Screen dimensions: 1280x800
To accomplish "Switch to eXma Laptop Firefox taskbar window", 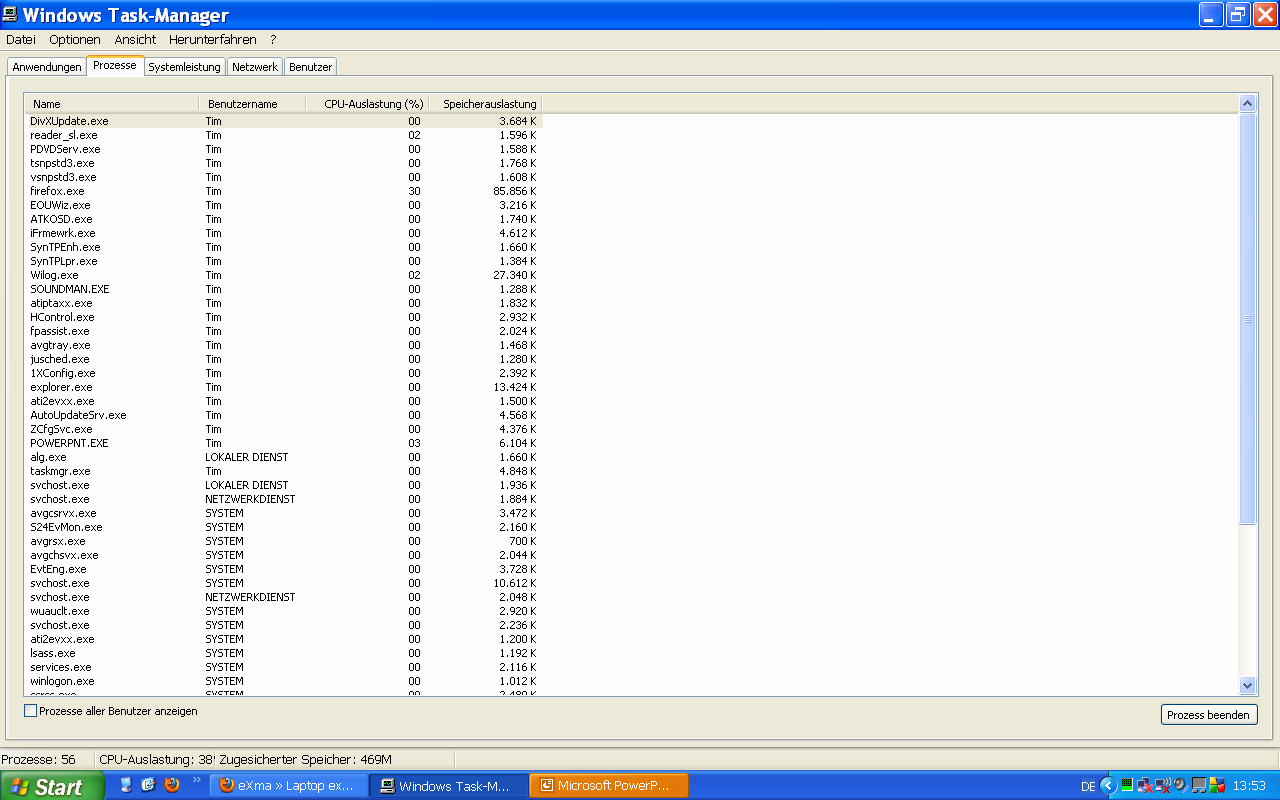I will pyautogui.click(x=287, y=786).
